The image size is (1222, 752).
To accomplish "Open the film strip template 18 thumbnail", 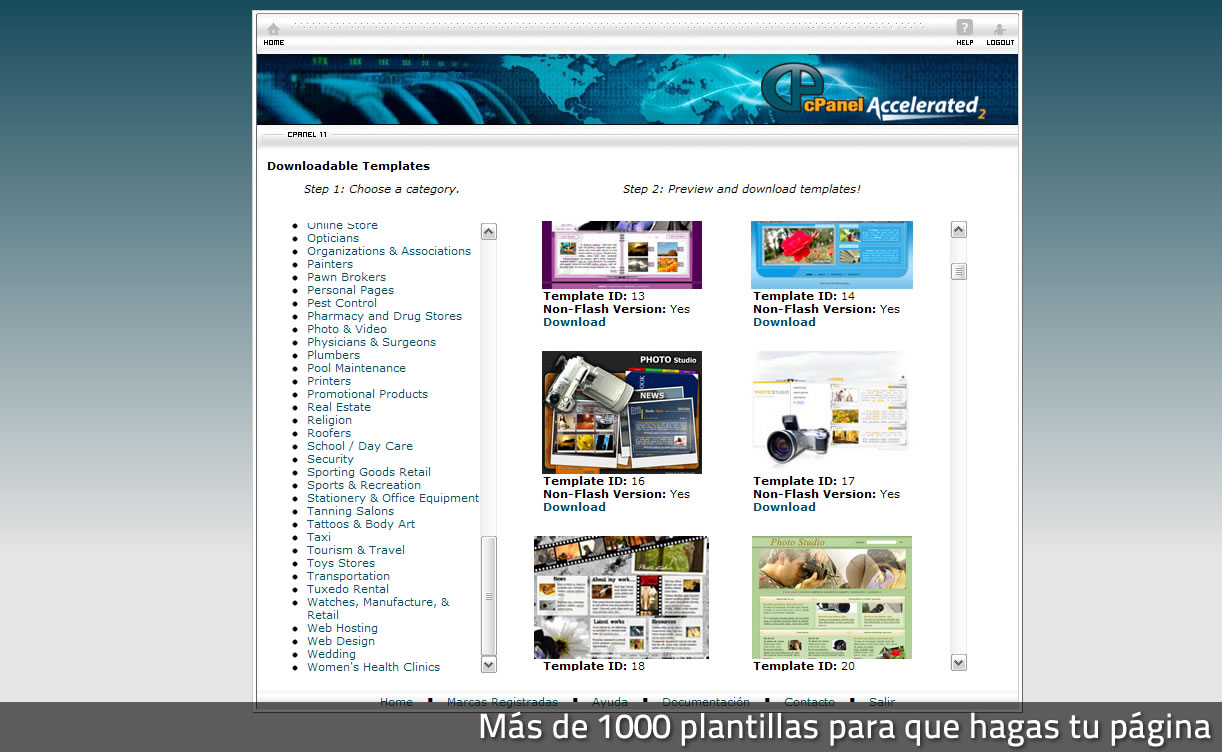I will pos(621,597).
